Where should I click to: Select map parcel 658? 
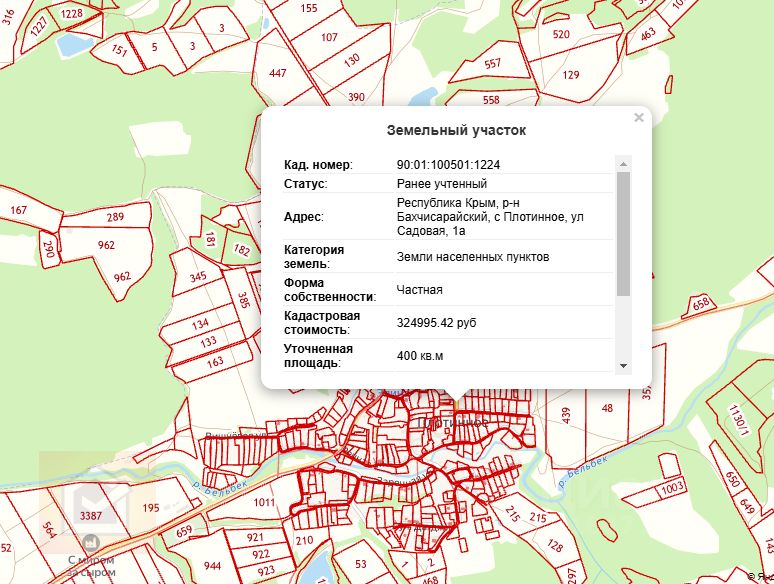tap(701, 303)
